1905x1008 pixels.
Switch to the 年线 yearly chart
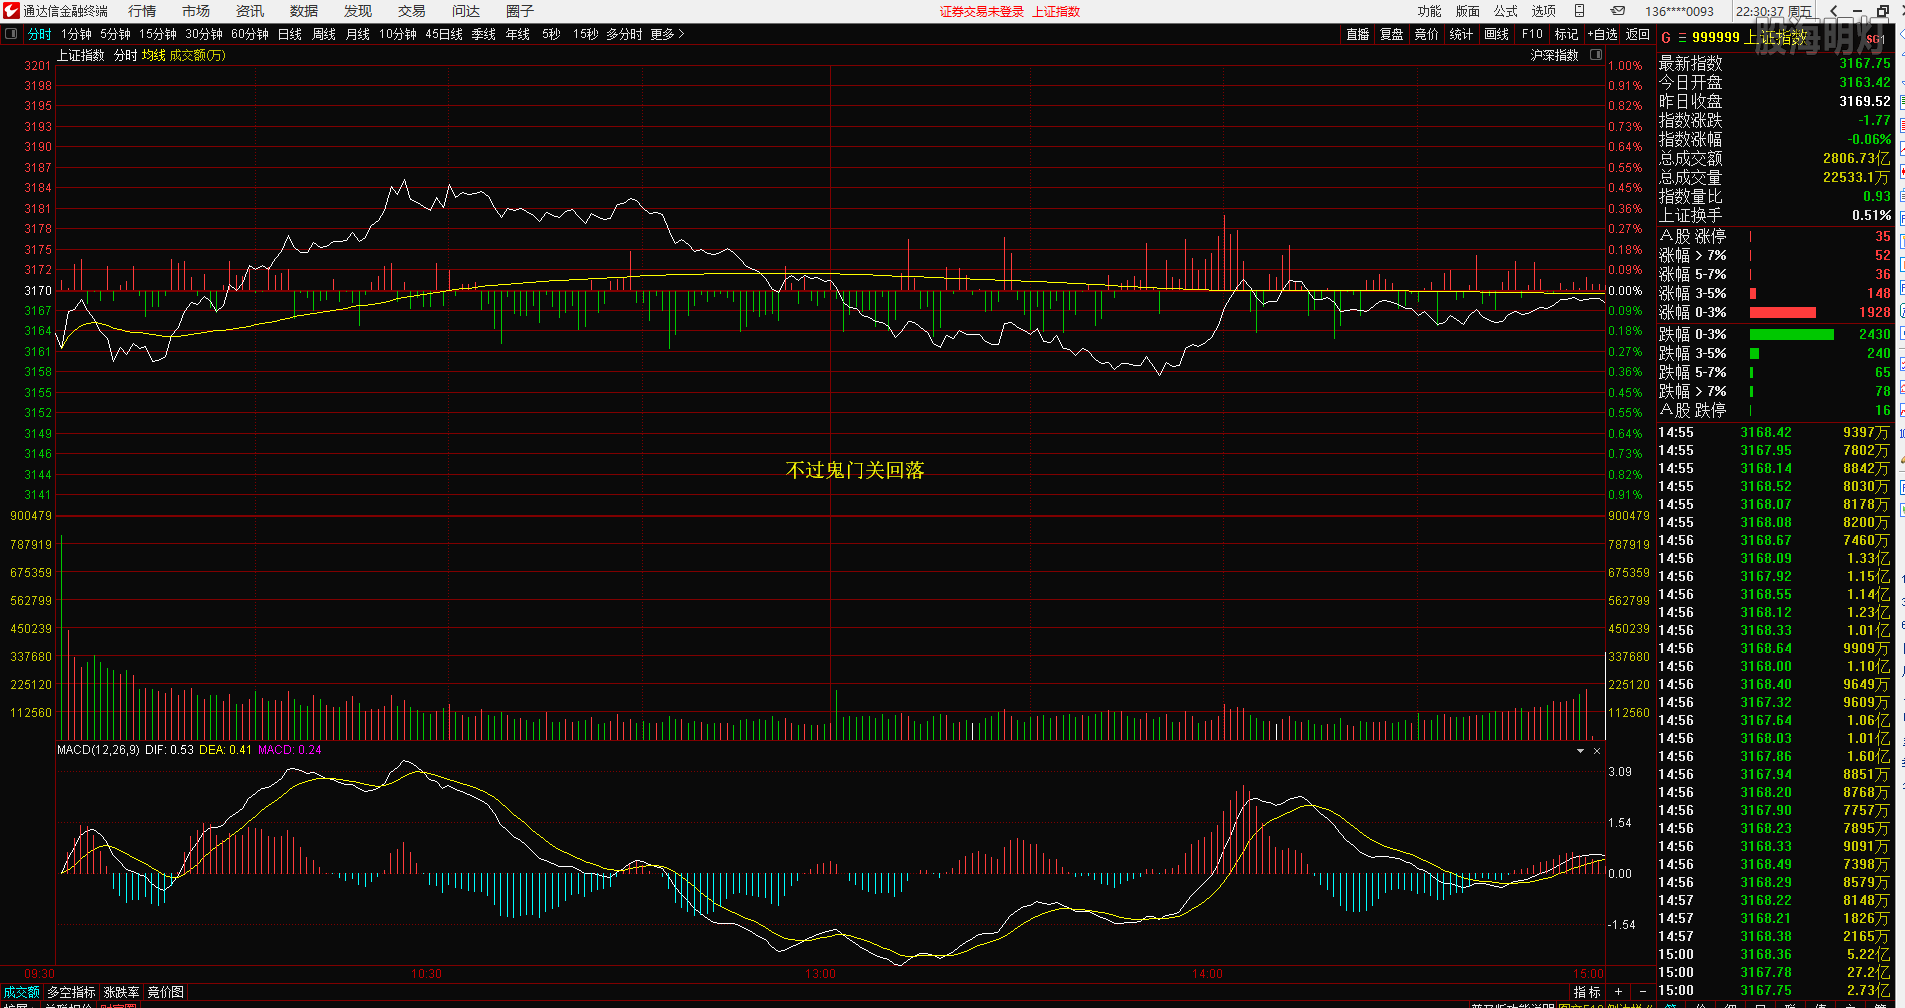(518, 34)
